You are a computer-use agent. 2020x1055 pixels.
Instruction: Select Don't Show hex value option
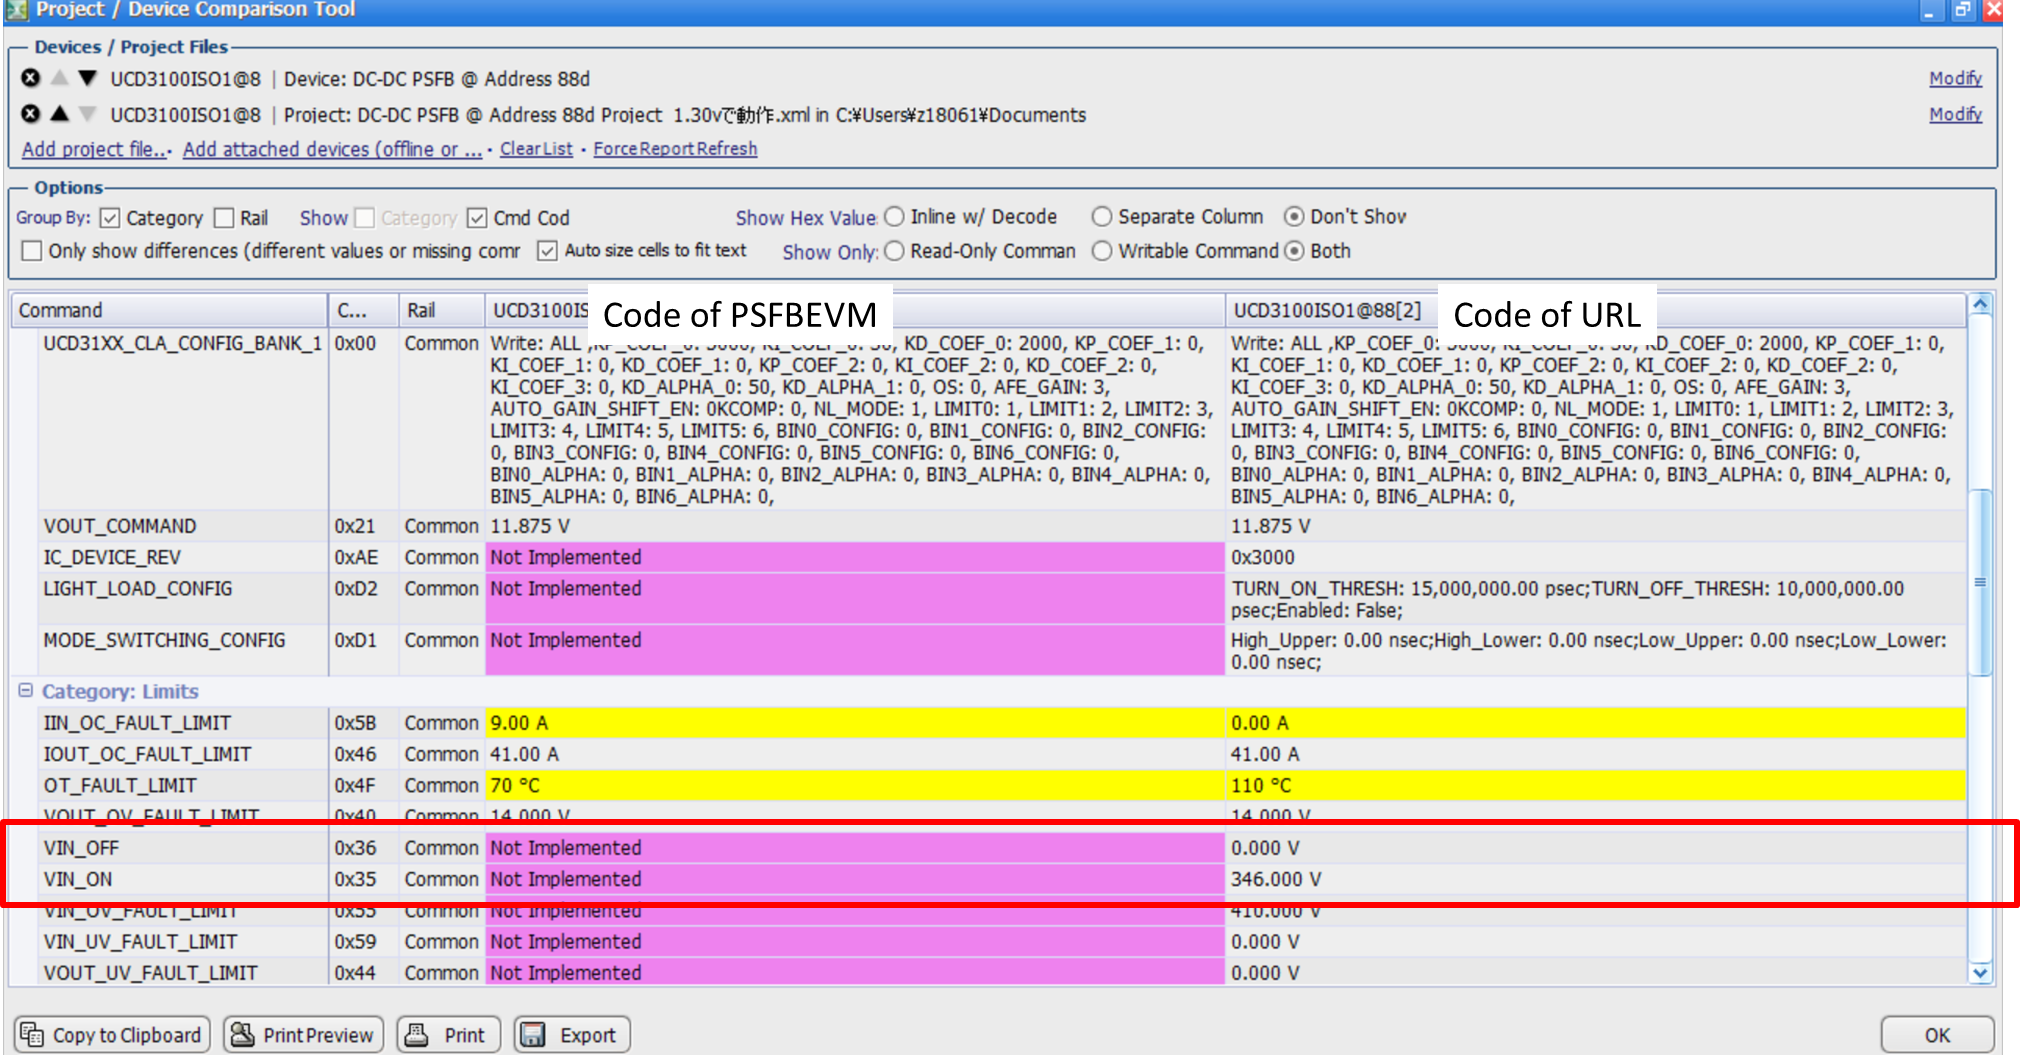click(x=1294, y=217)
